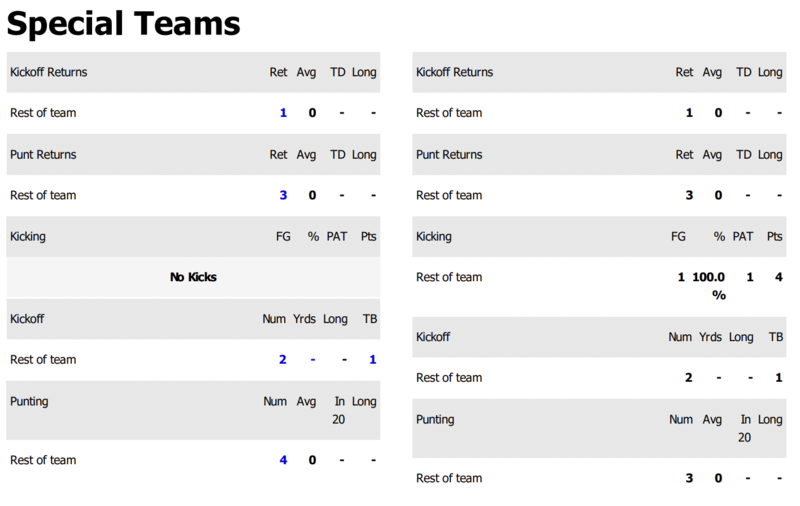Select the black Punting Num value 3
The height and width of the screenshot is (506, 800).
click(689, 478)
